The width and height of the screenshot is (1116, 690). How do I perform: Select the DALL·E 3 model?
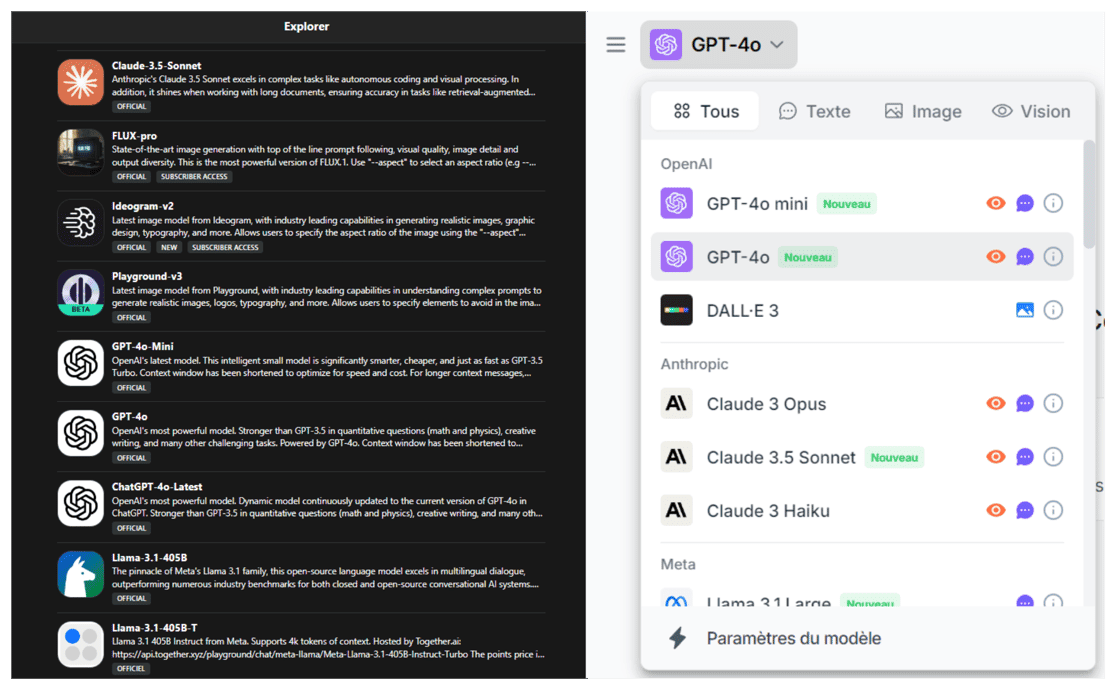tap(862, 310)
